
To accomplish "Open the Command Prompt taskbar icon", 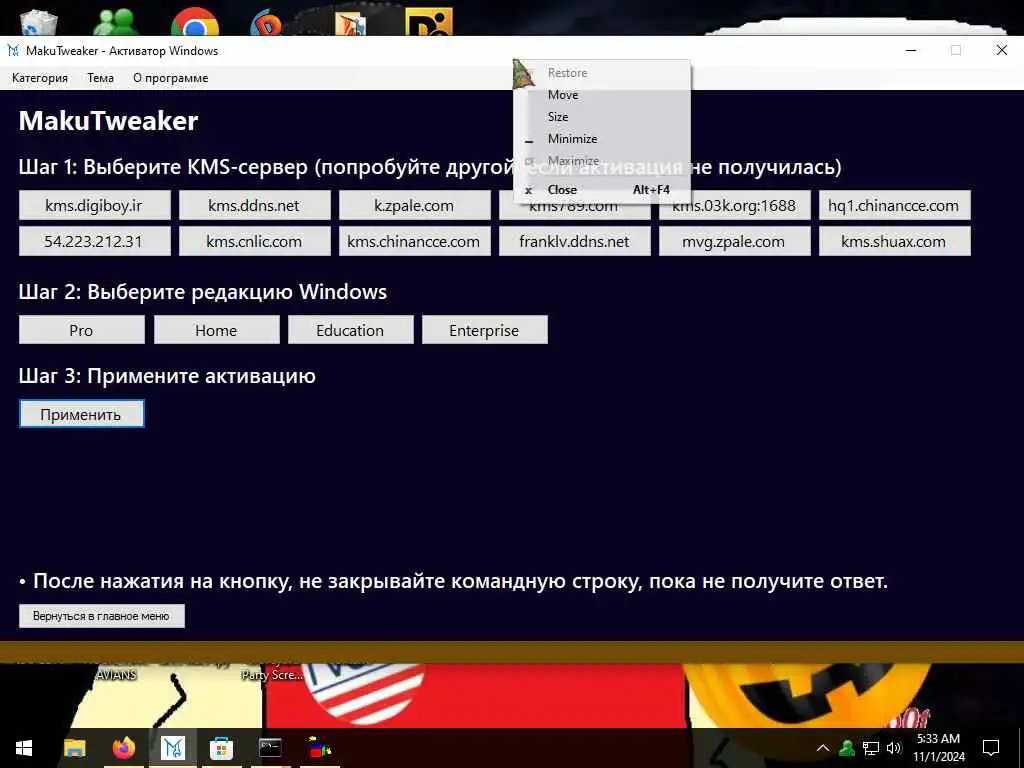I will [270, 748].
